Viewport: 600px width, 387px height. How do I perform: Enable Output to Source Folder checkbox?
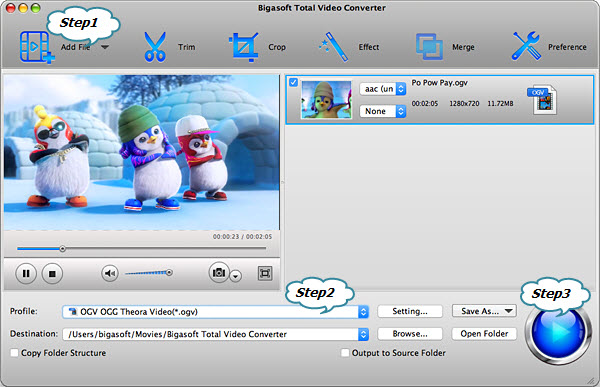[x=345, y=353]
